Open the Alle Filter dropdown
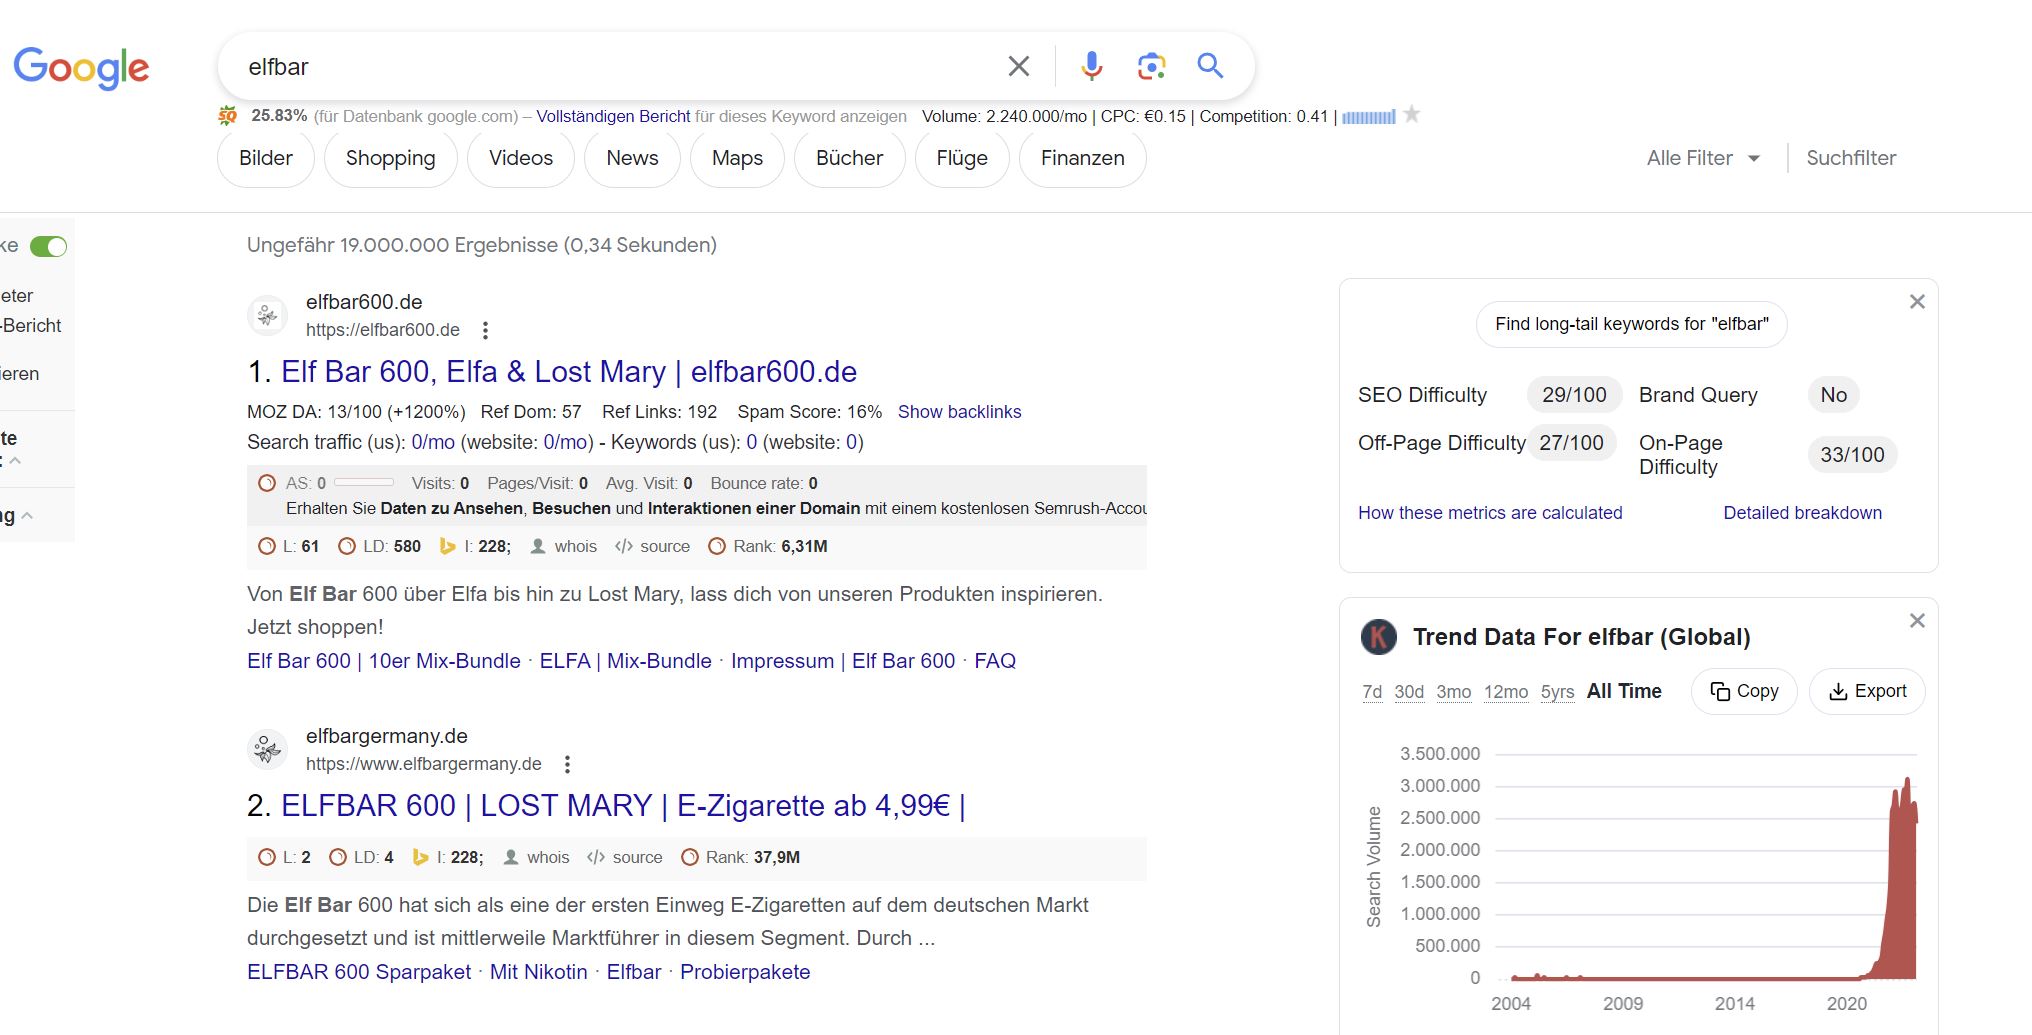The height and width of the screenshot is (1035, 2032). (x=1703, y=158)
